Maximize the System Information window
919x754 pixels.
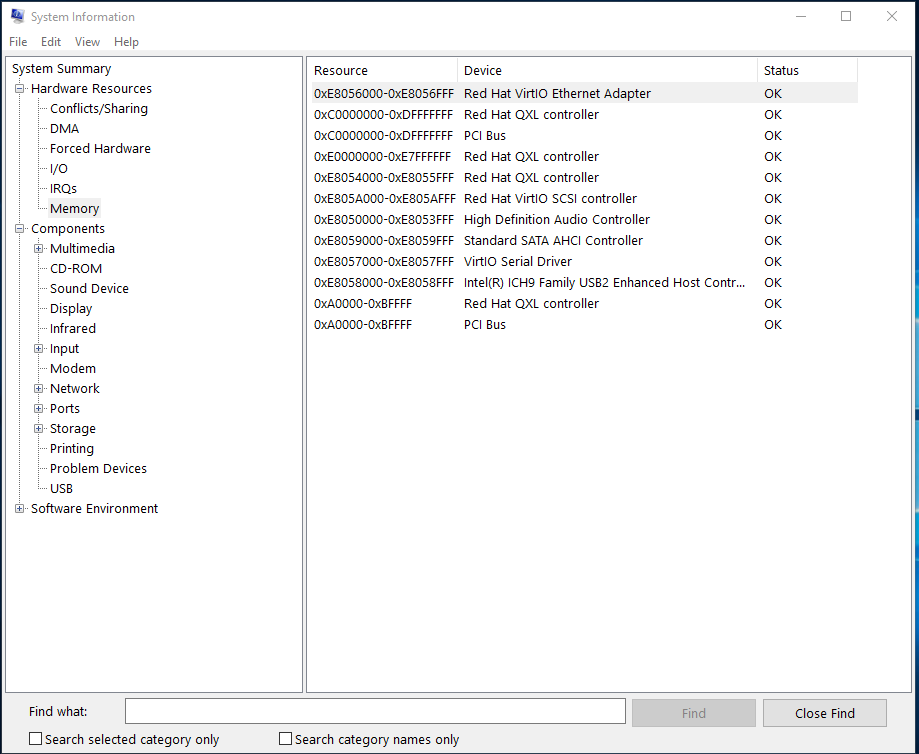click(846, 16)
